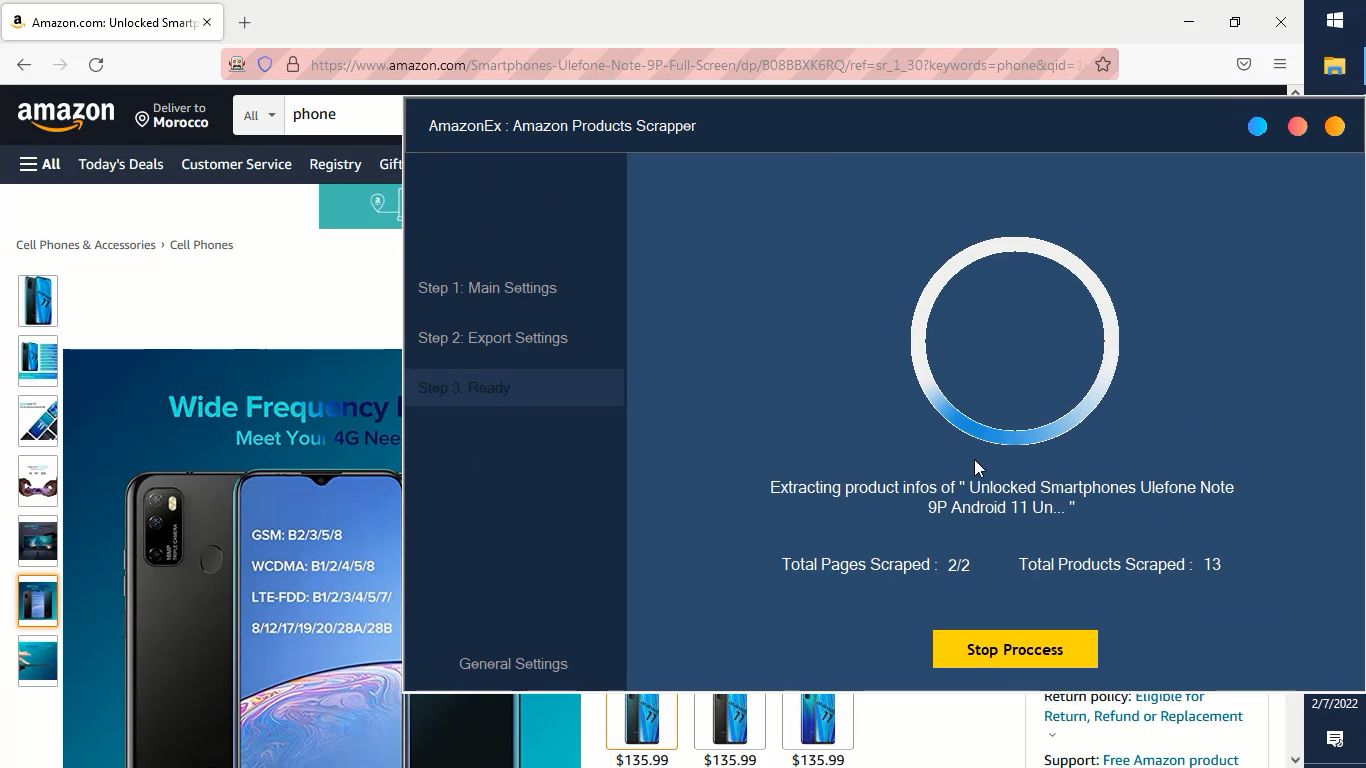Bookmark this page with the star icon

(x=1103, y=65)
